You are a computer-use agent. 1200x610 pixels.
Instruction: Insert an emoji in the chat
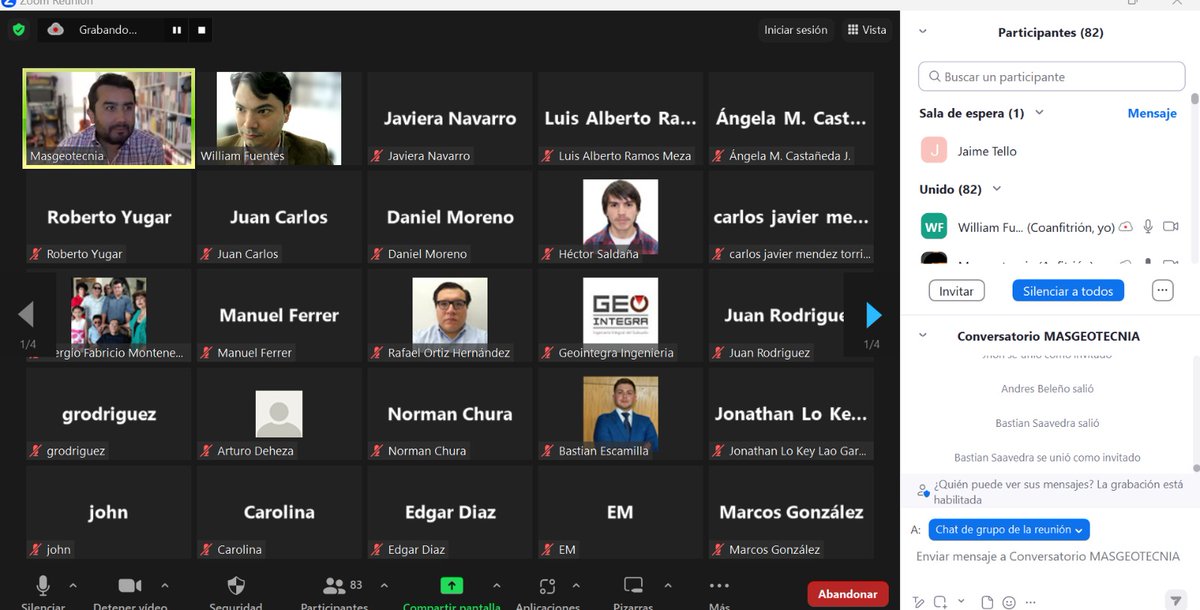1009,601
